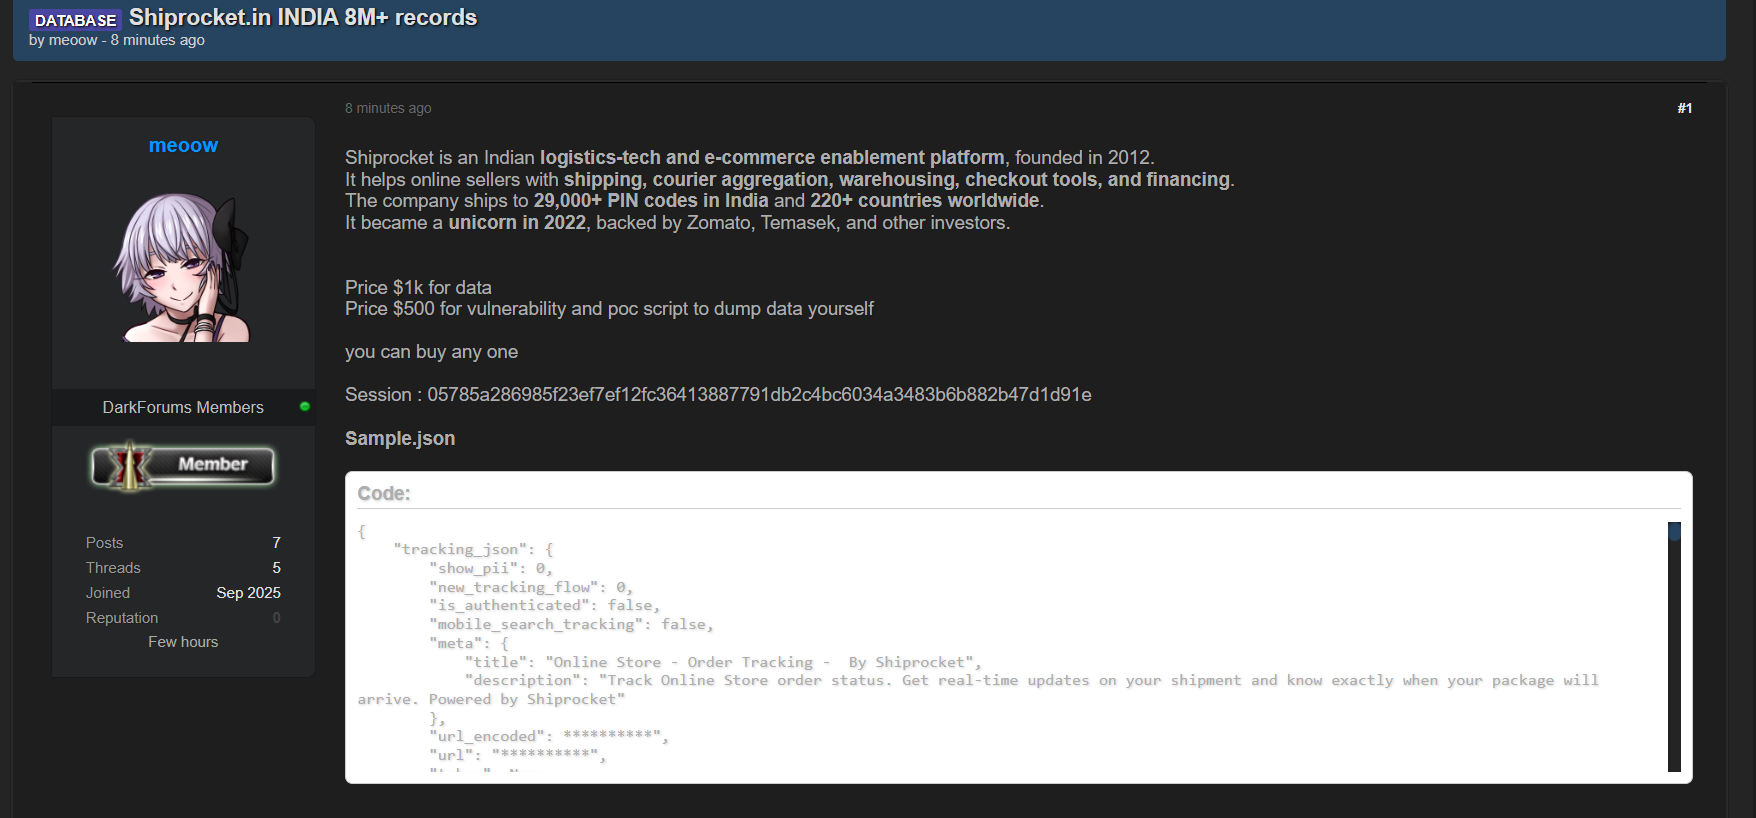The width and height of the screenshot is (1756, 818).
Task: Click author name meoow in thread header
Action: click(x=73, y=40)
